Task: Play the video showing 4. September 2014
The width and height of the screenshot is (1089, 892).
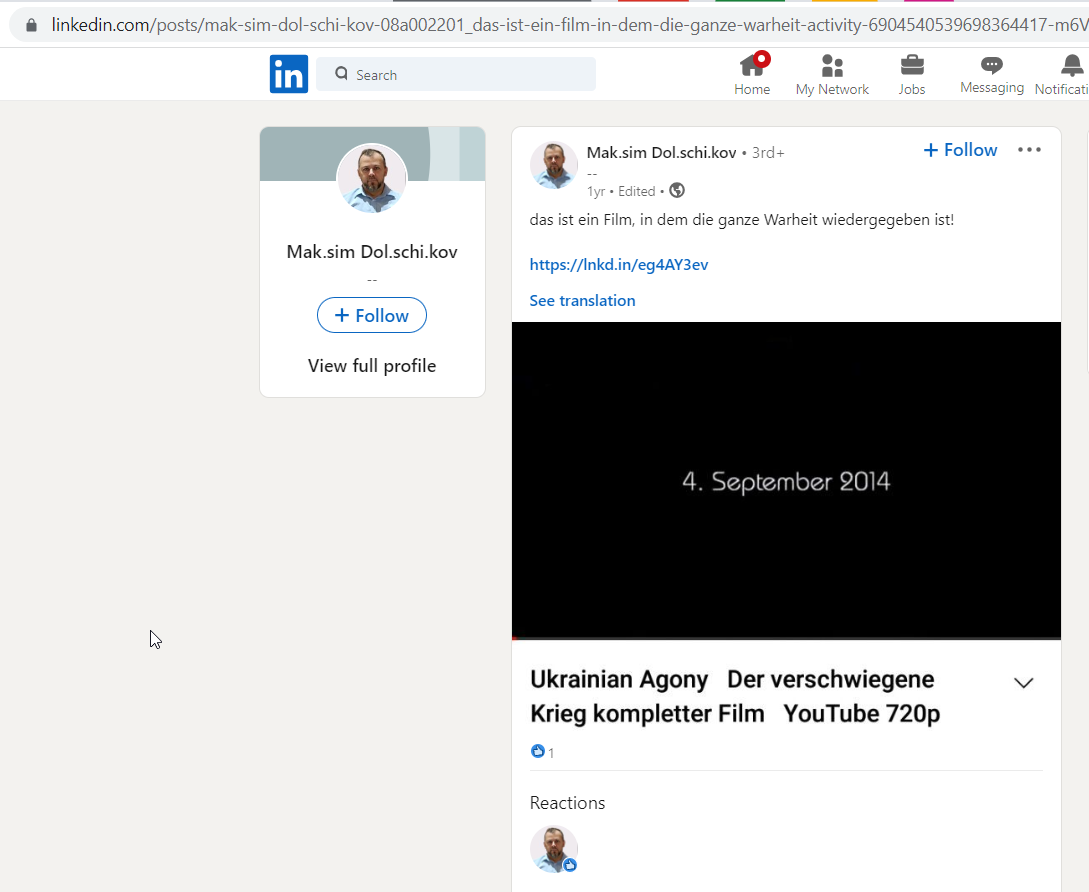Action: coord(786,479)
